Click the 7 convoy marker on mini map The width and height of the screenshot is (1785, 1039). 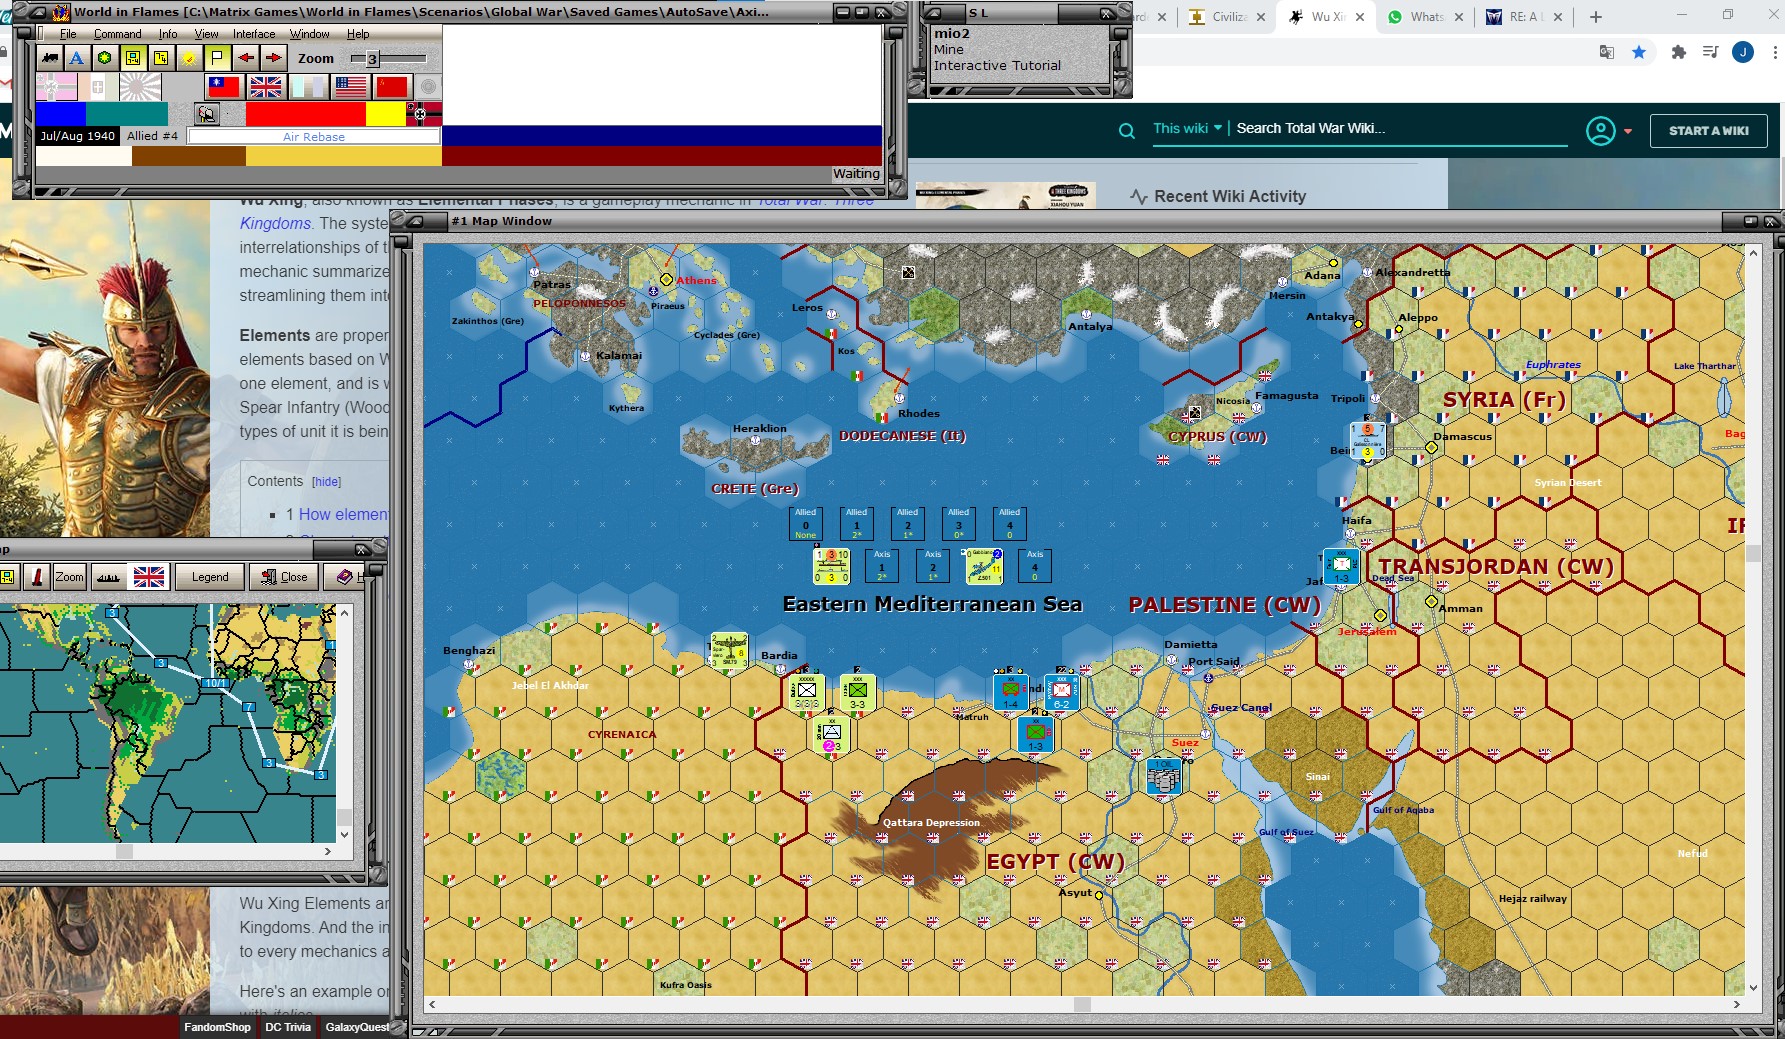coord(249,707)
